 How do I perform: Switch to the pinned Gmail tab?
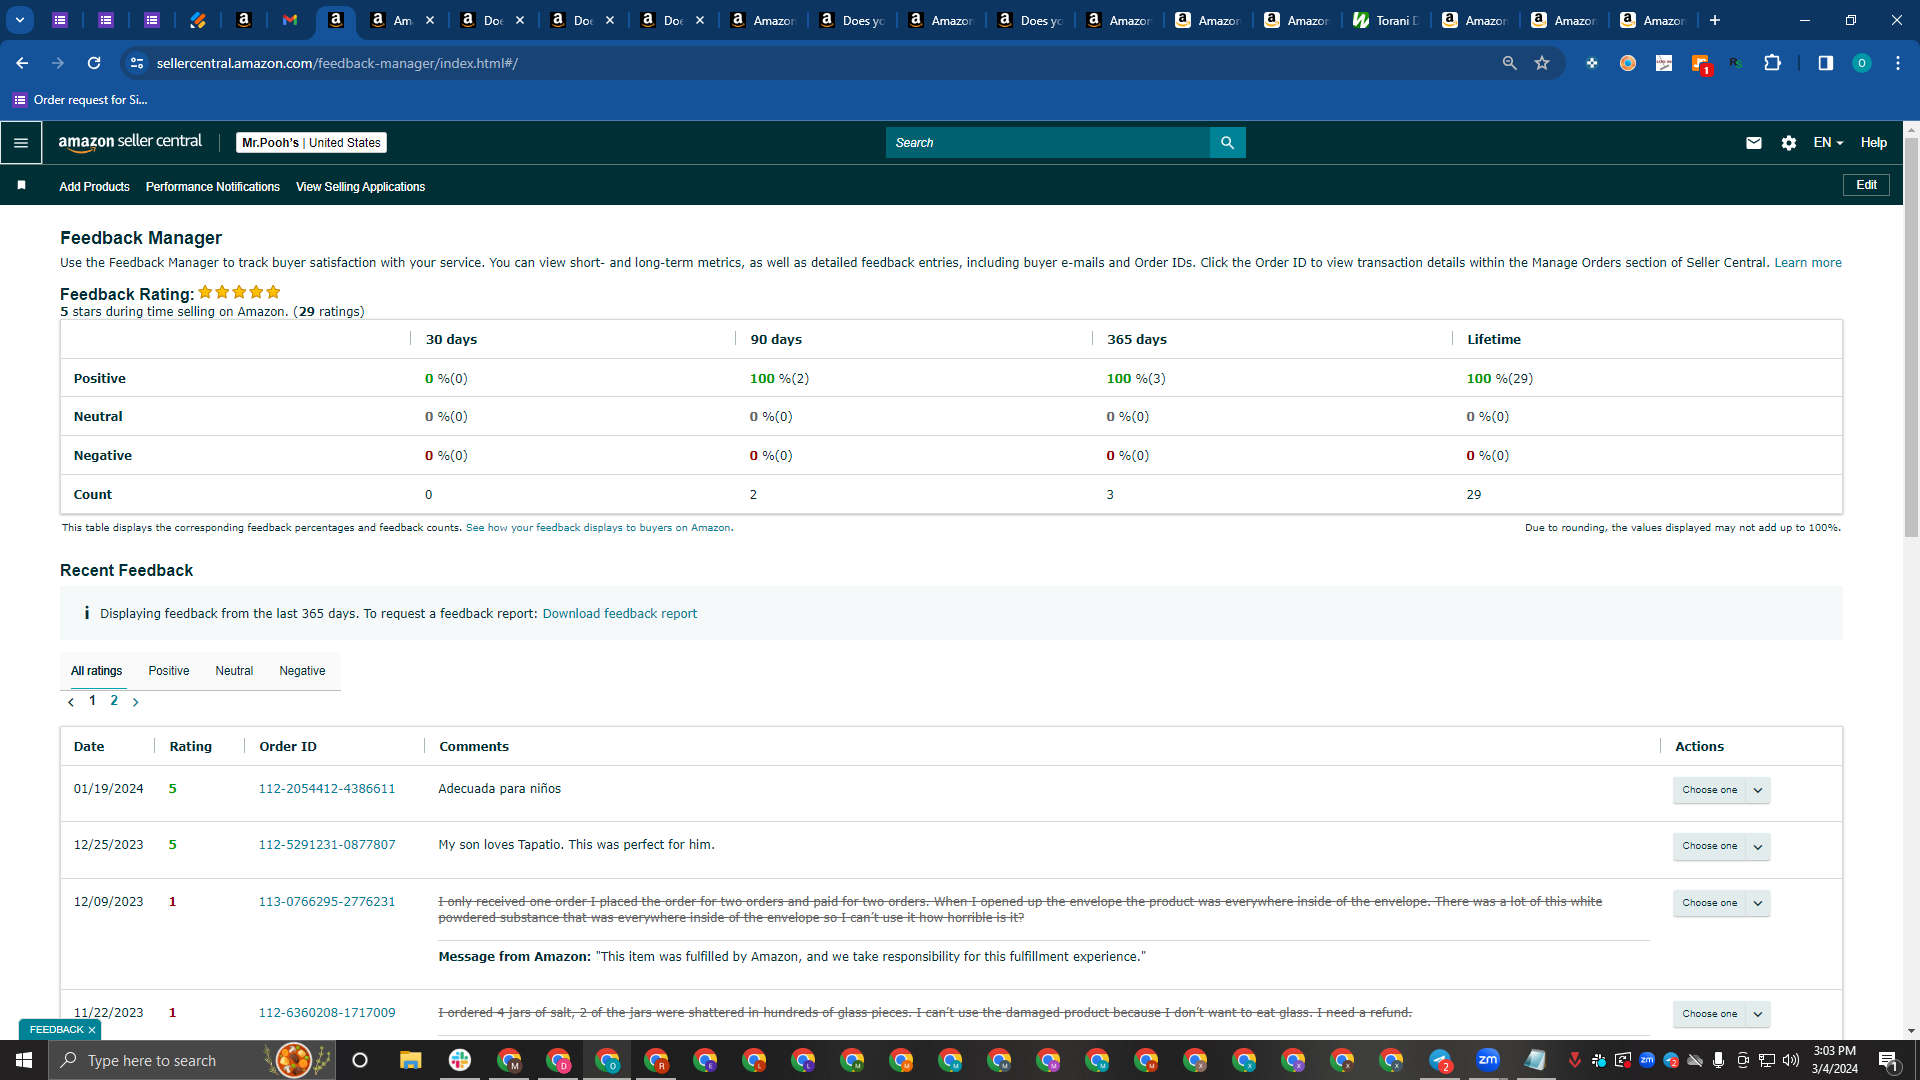(x=290, y=20)
